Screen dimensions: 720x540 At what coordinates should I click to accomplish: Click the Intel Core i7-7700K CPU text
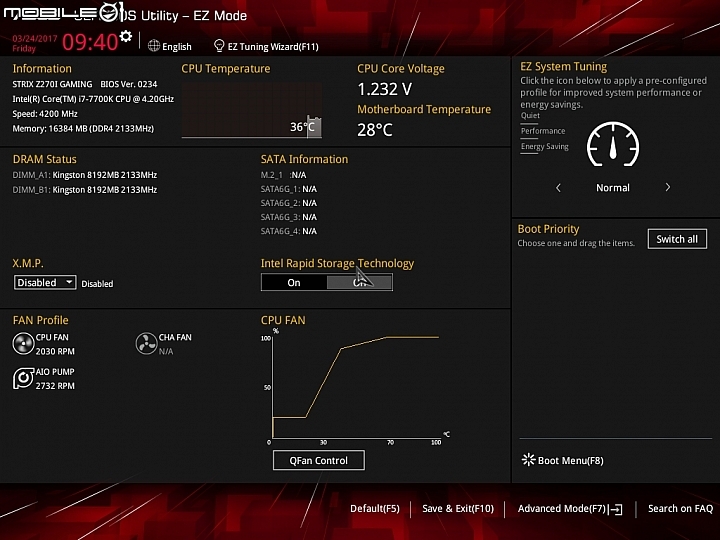pos(93,99)
